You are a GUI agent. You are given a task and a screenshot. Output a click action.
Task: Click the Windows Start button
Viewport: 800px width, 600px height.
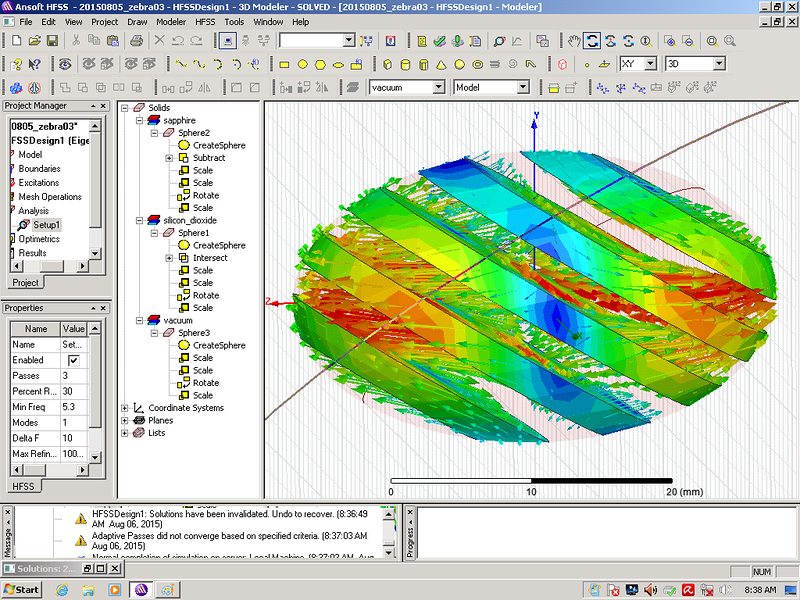(21, 589)
